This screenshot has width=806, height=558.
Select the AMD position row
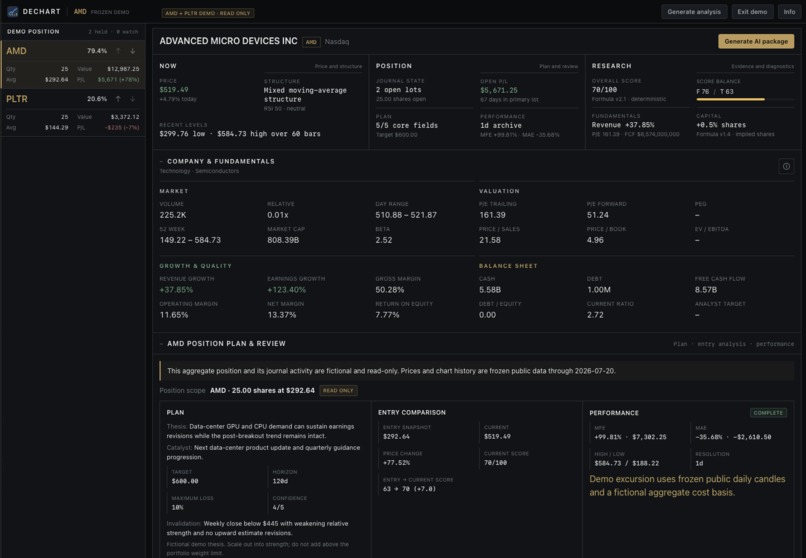(x=73, y=64)
